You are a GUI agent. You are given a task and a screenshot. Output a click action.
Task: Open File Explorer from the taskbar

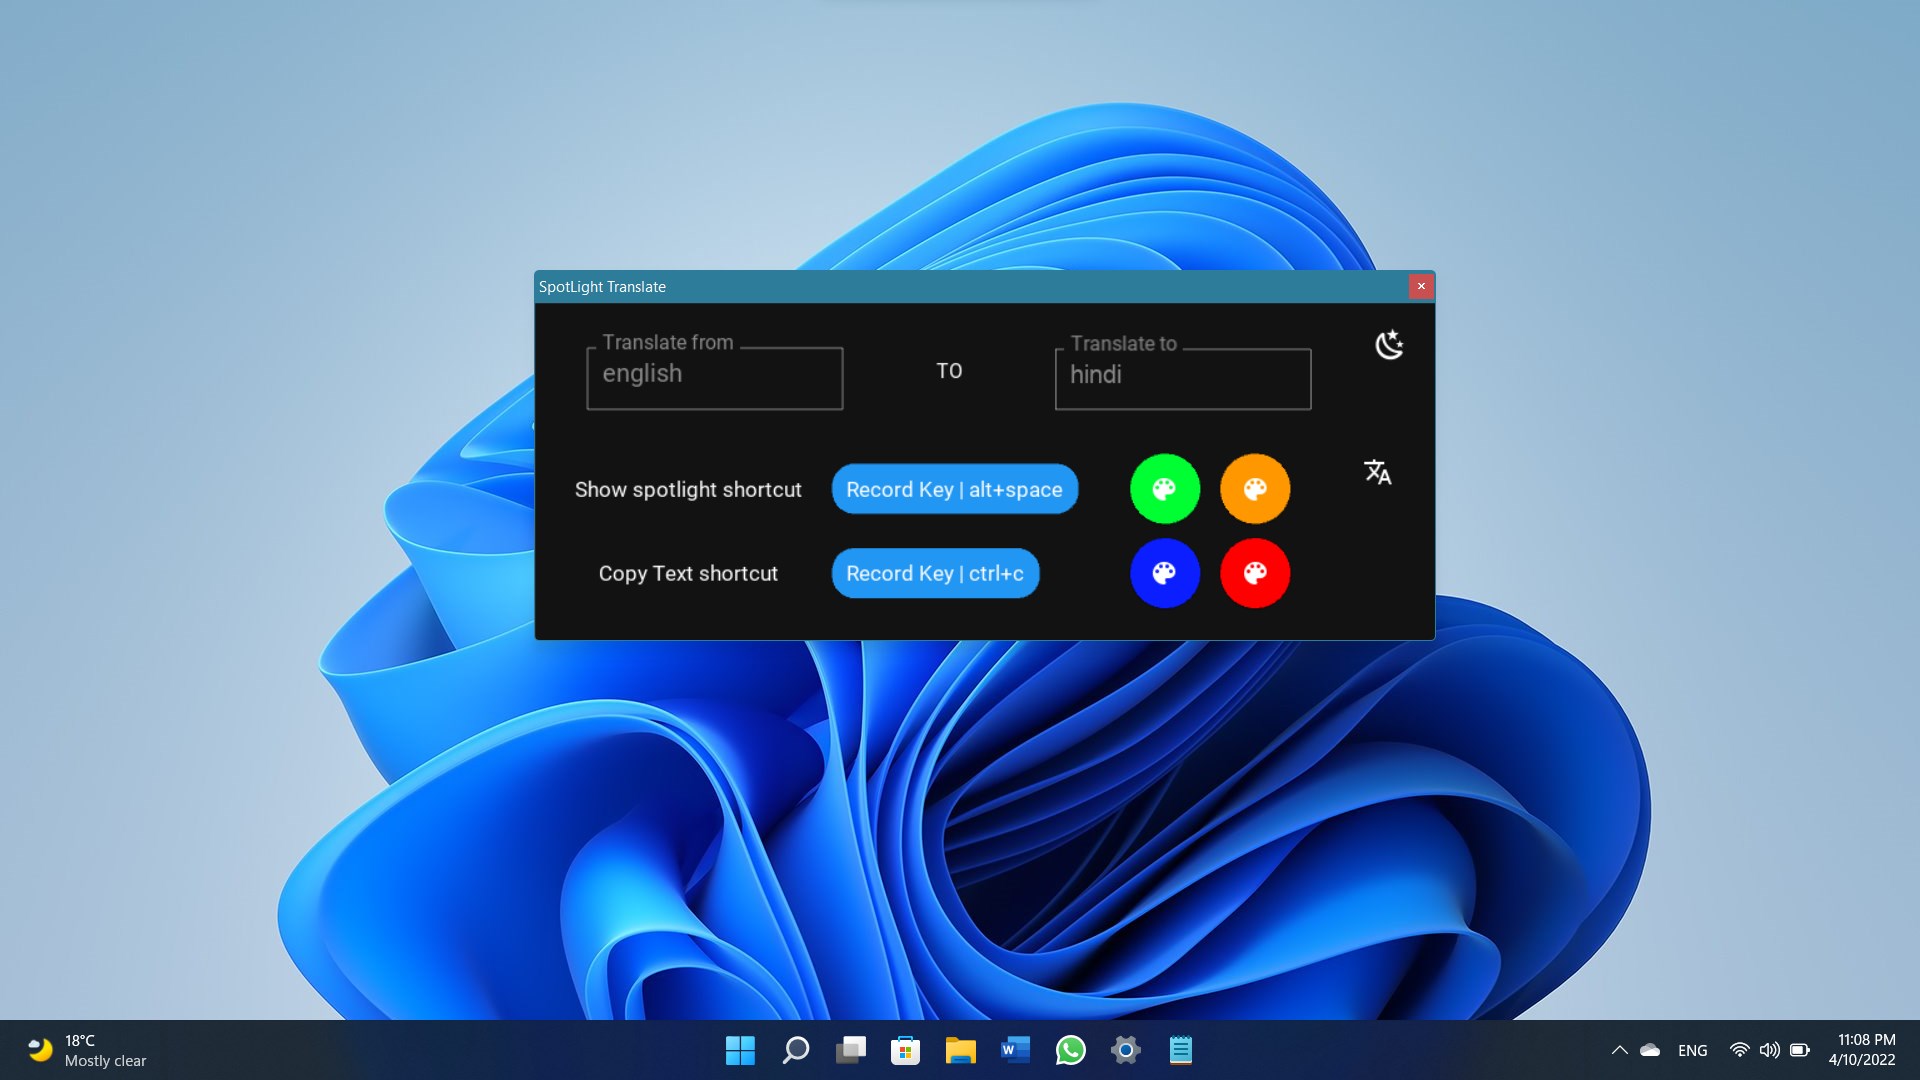pyautogui.click(x=960, y=1050)
